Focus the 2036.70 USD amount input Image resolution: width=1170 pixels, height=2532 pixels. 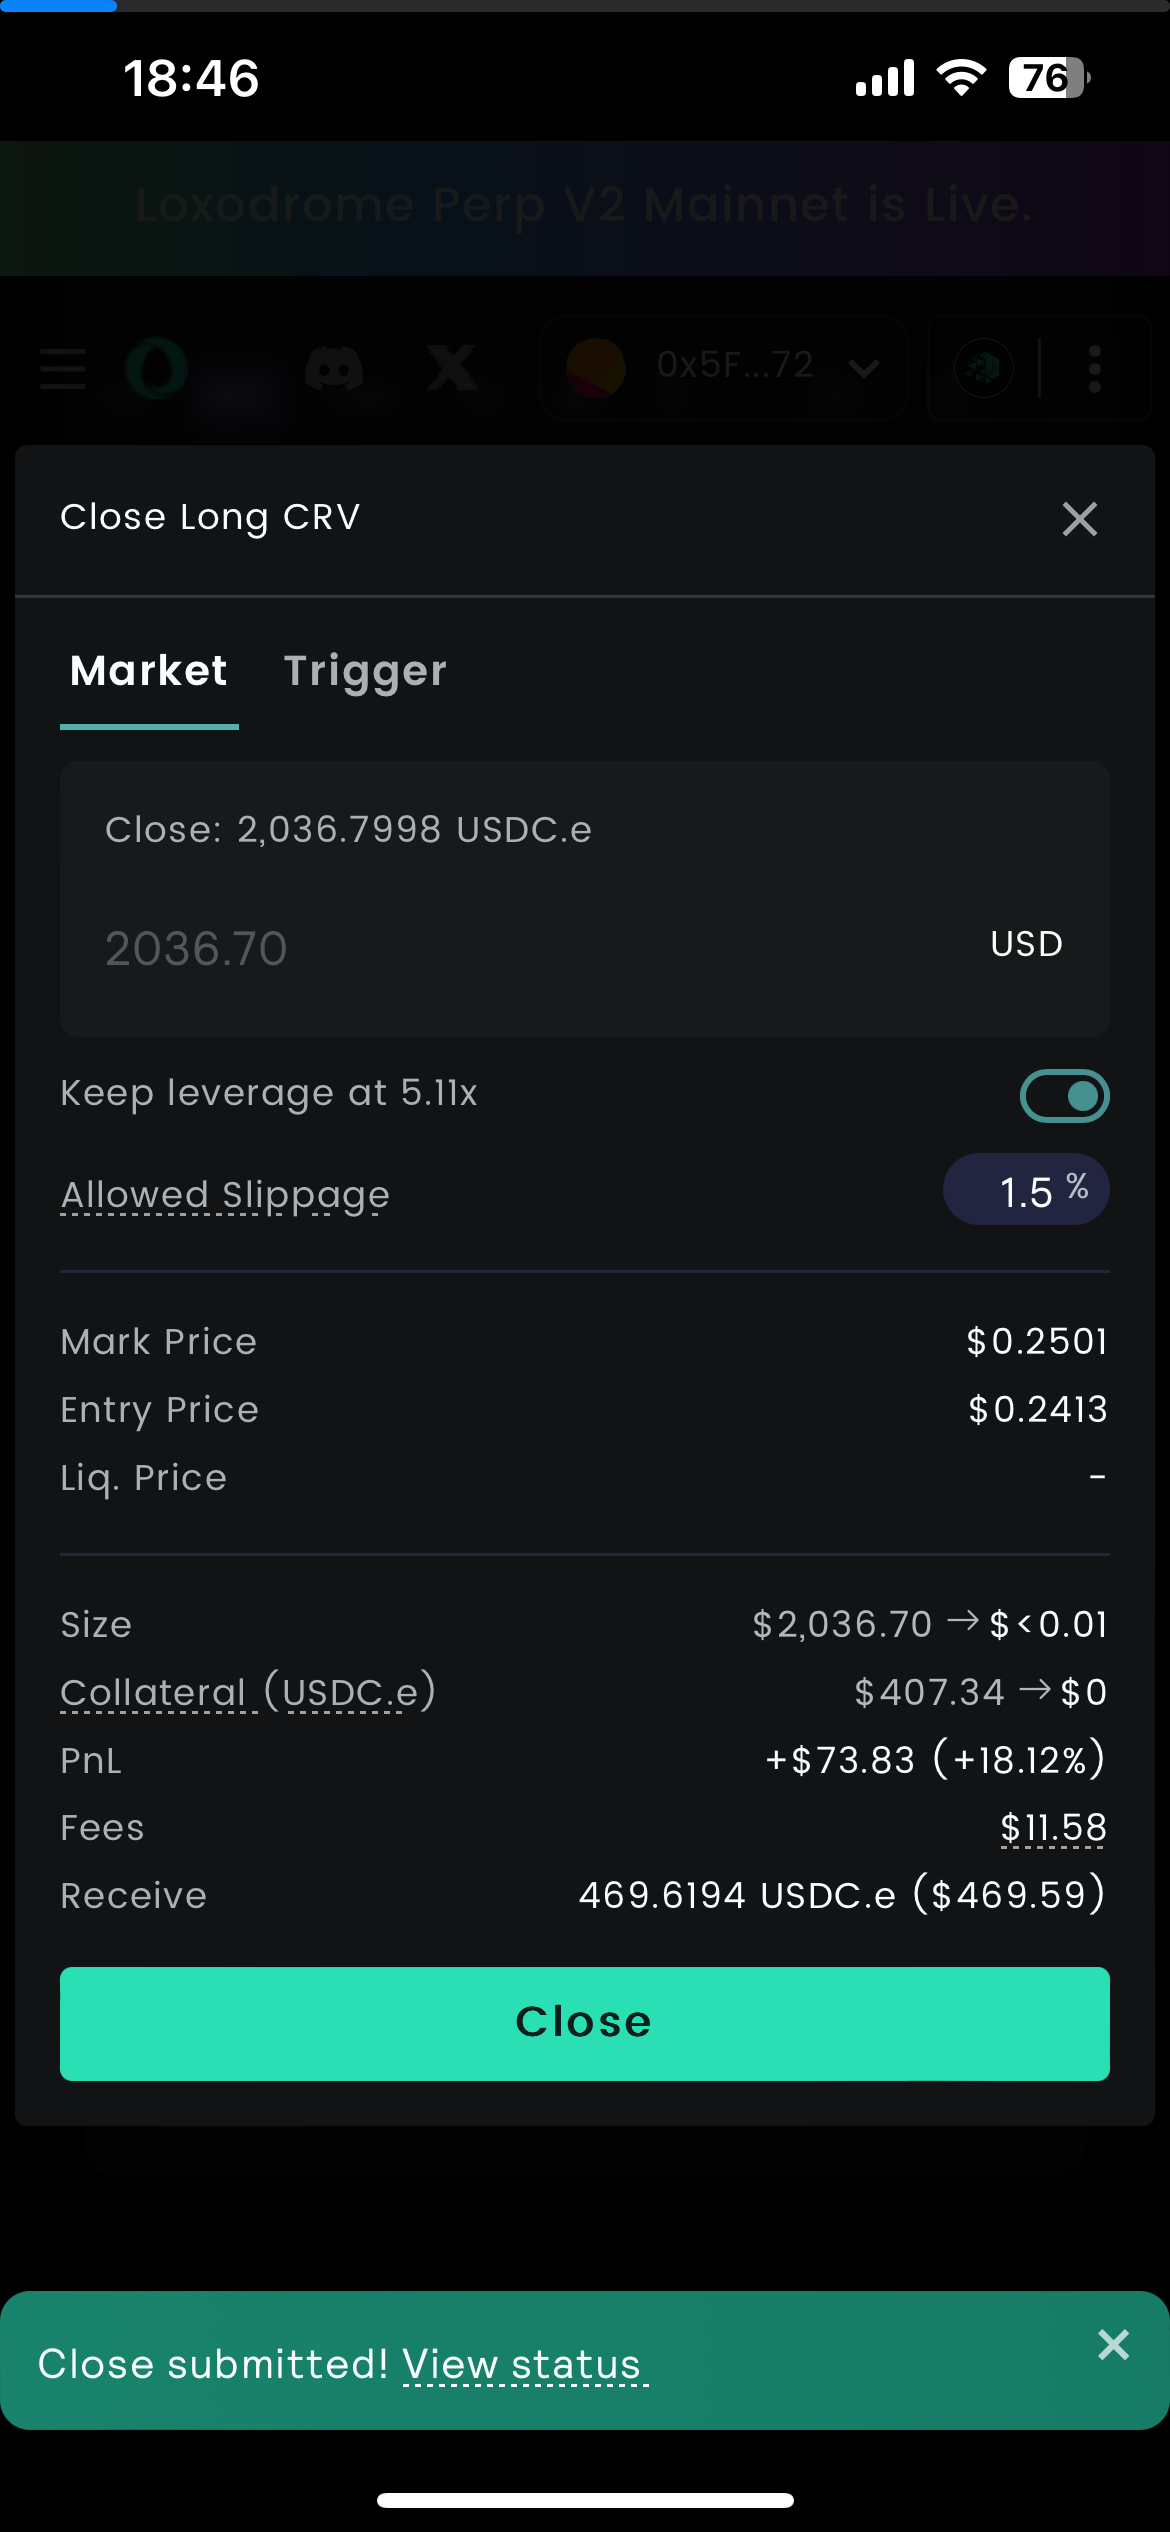(x=585, y=947)
